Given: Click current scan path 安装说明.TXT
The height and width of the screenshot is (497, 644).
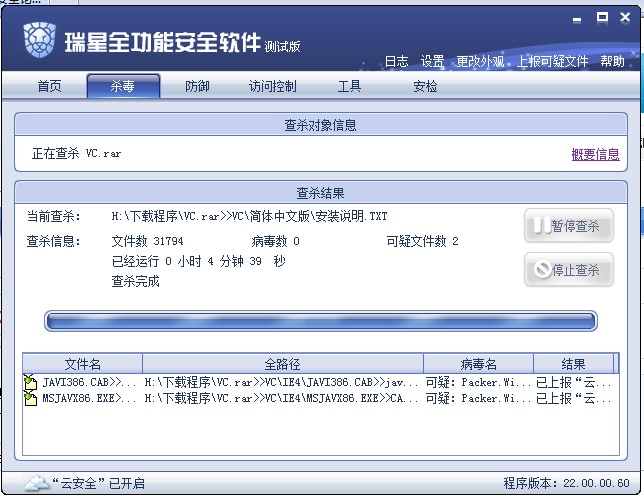Looking at the screenshot, I should tap(249, 216).
